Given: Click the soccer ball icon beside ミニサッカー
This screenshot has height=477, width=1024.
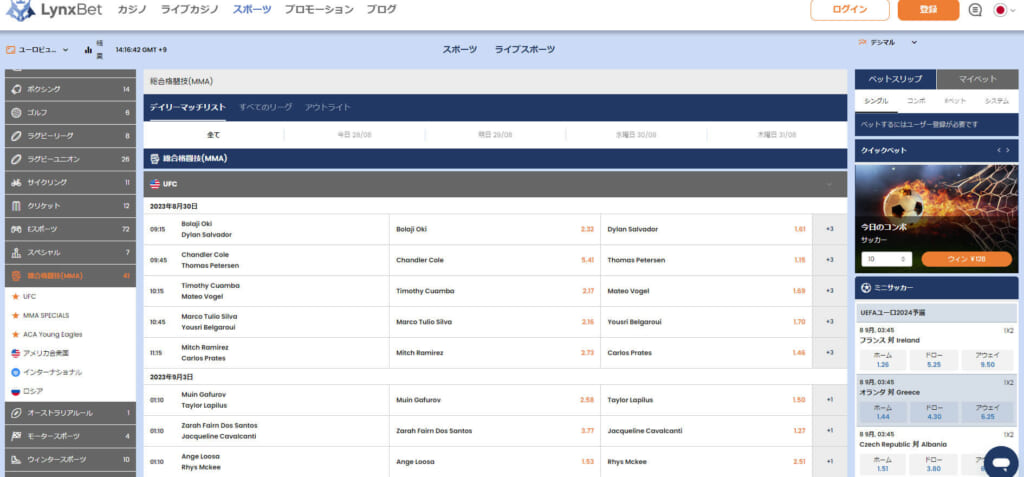Looking at the screenshot, I should coord(867,288).
